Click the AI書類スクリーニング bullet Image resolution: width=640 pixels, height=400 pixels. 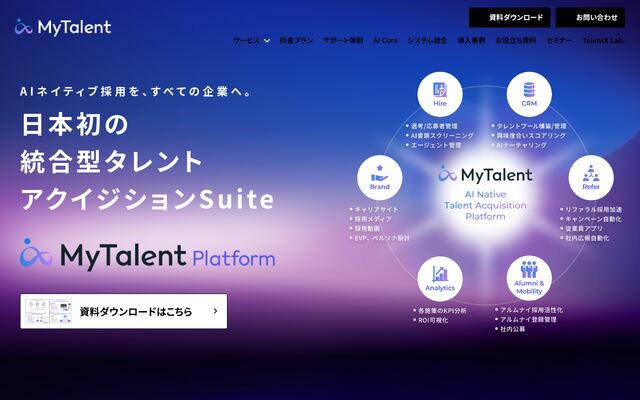point(442,136)
